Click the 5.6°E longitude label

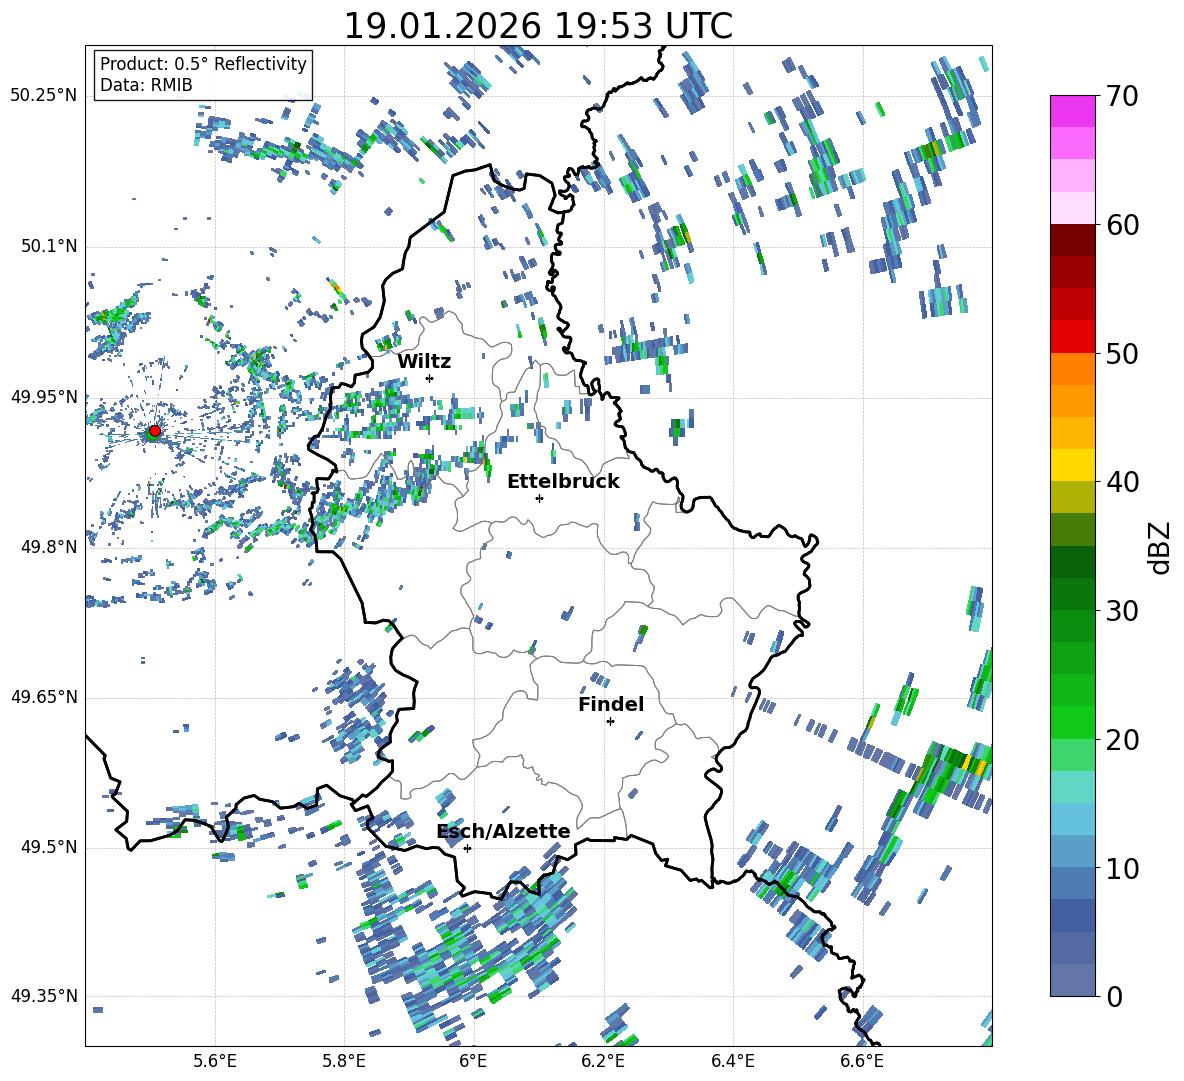215,1061
